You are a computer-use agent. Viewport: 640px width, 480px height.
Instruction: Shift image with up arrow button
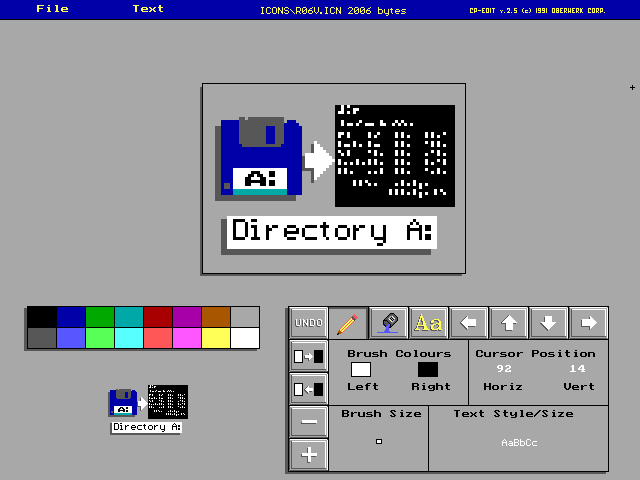(508, 323)
